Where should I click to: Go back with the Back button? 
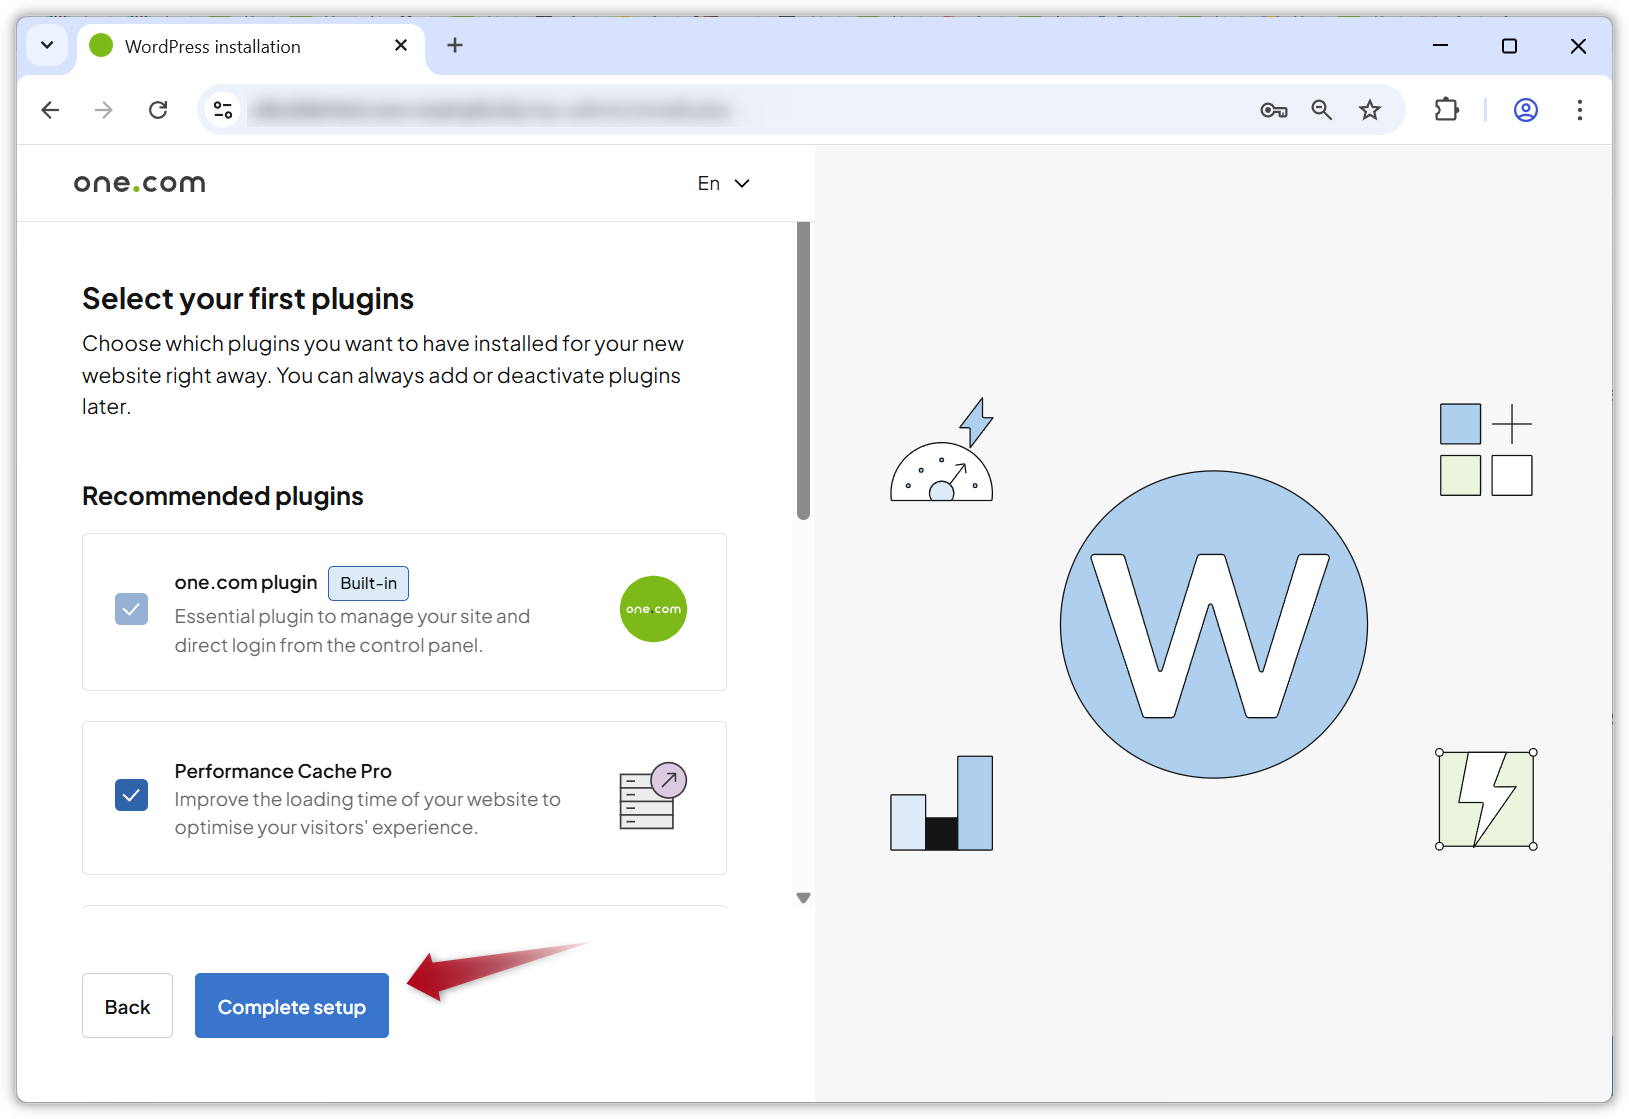click(127, 1006)
